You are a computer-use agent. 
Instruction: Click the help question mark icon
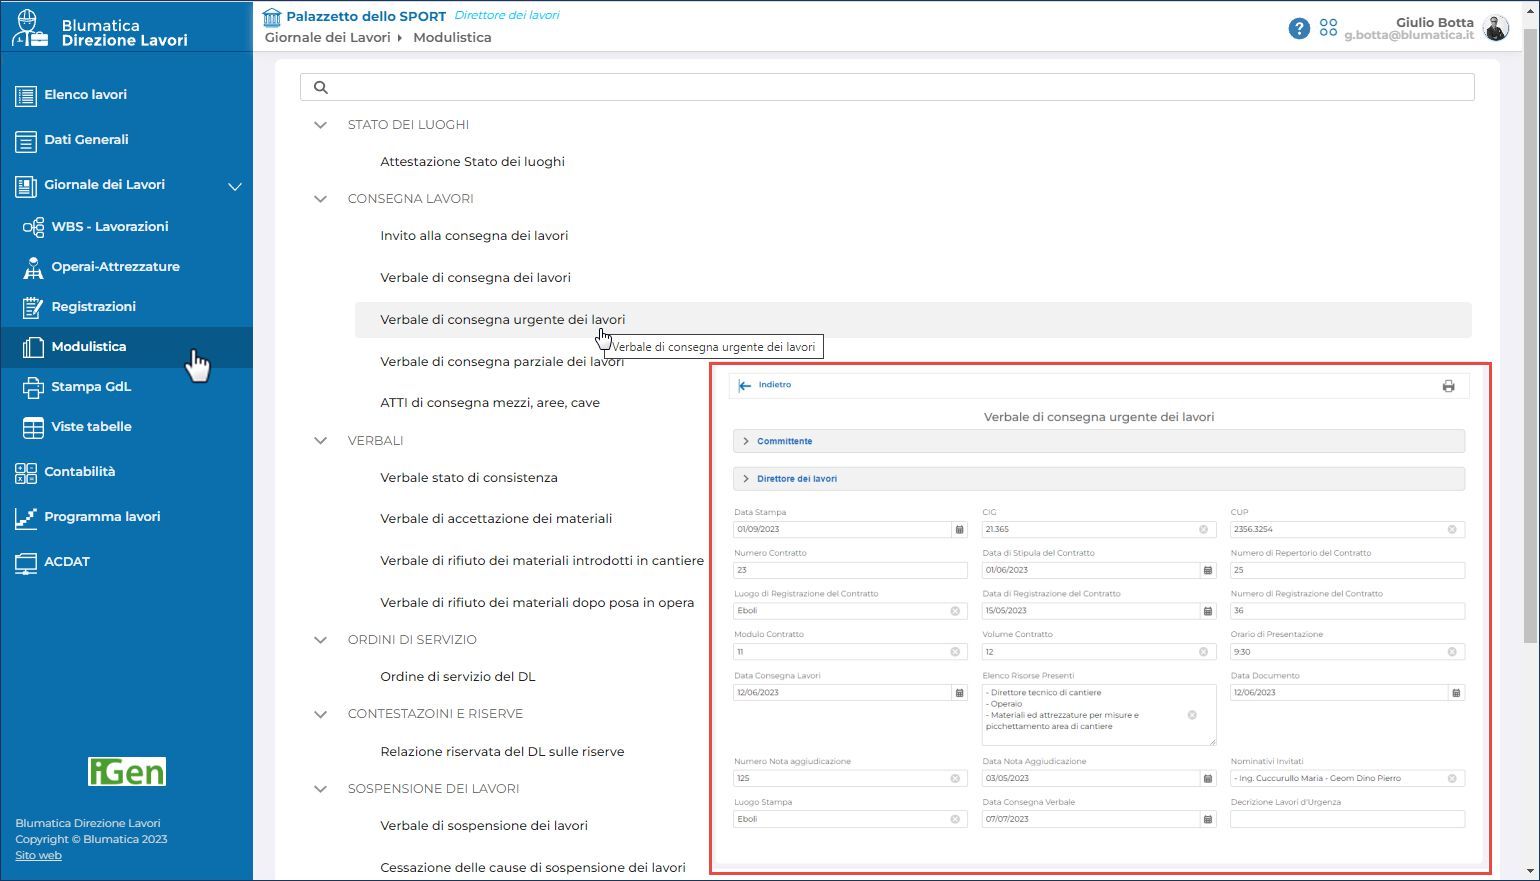1298,29
